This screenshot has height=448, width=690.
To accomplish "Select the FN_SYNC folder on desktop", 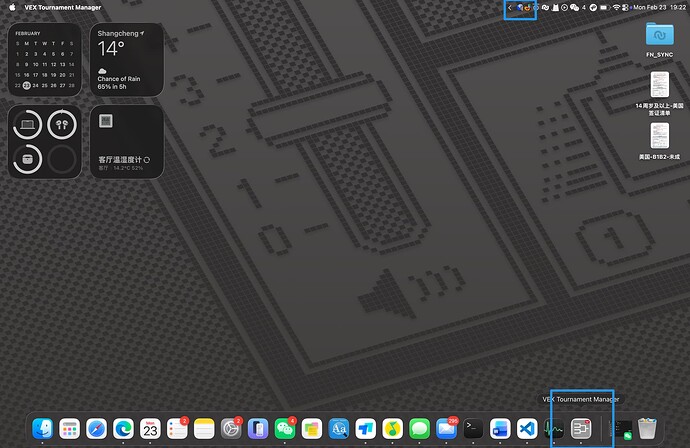I will pyautogui.click(x=659, y=40).
